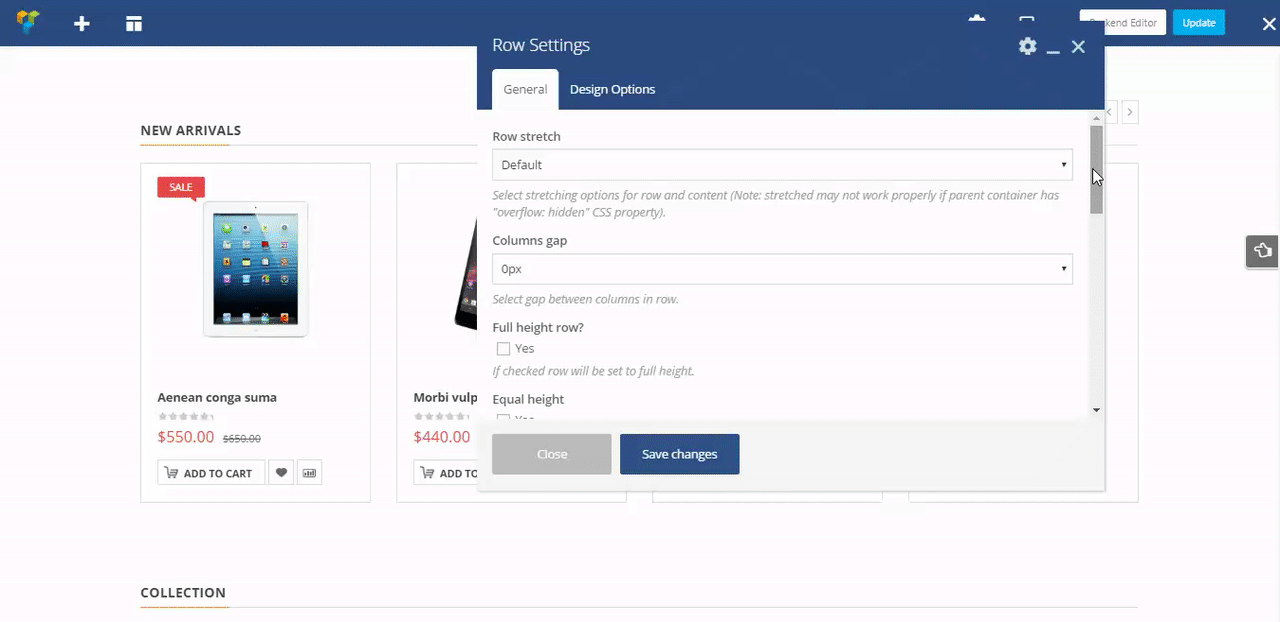The image size is (1280, 622).
Task: Add first product to wishlist heart
Action: [281, 473]
